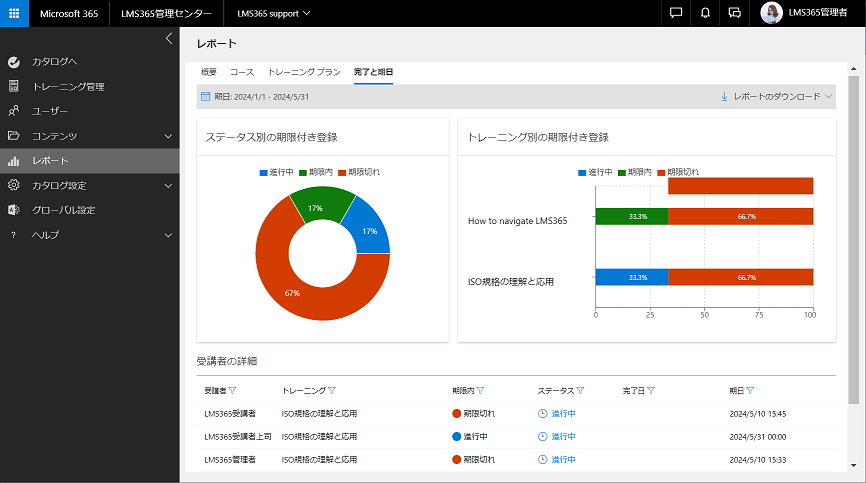The width and height of the screenshot is (866, 483).
Task: Toggle 進行中 legend in donut chart
Action: [x=277, y=172]
